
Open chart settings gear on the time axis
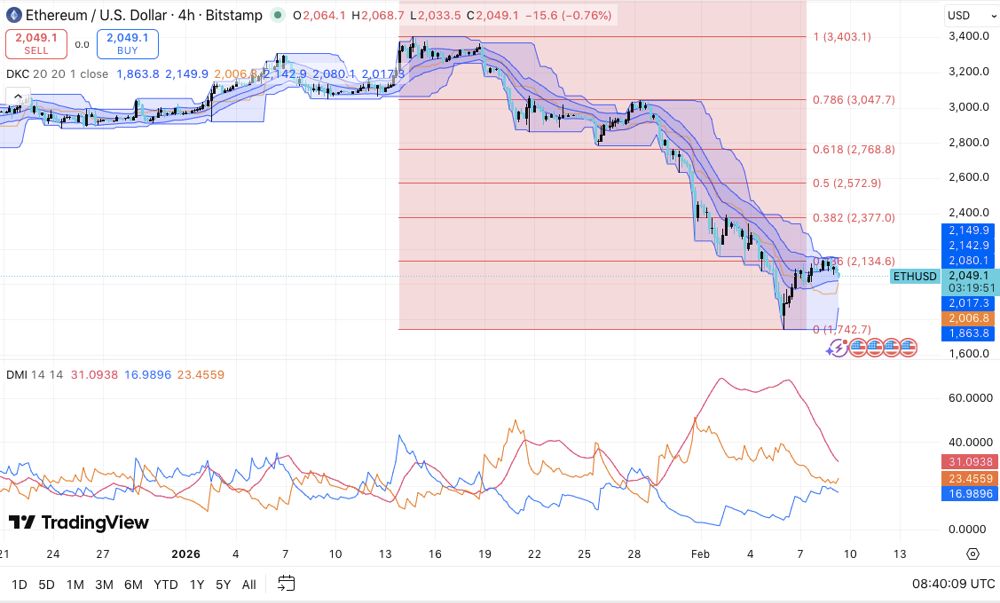(973, 554)
